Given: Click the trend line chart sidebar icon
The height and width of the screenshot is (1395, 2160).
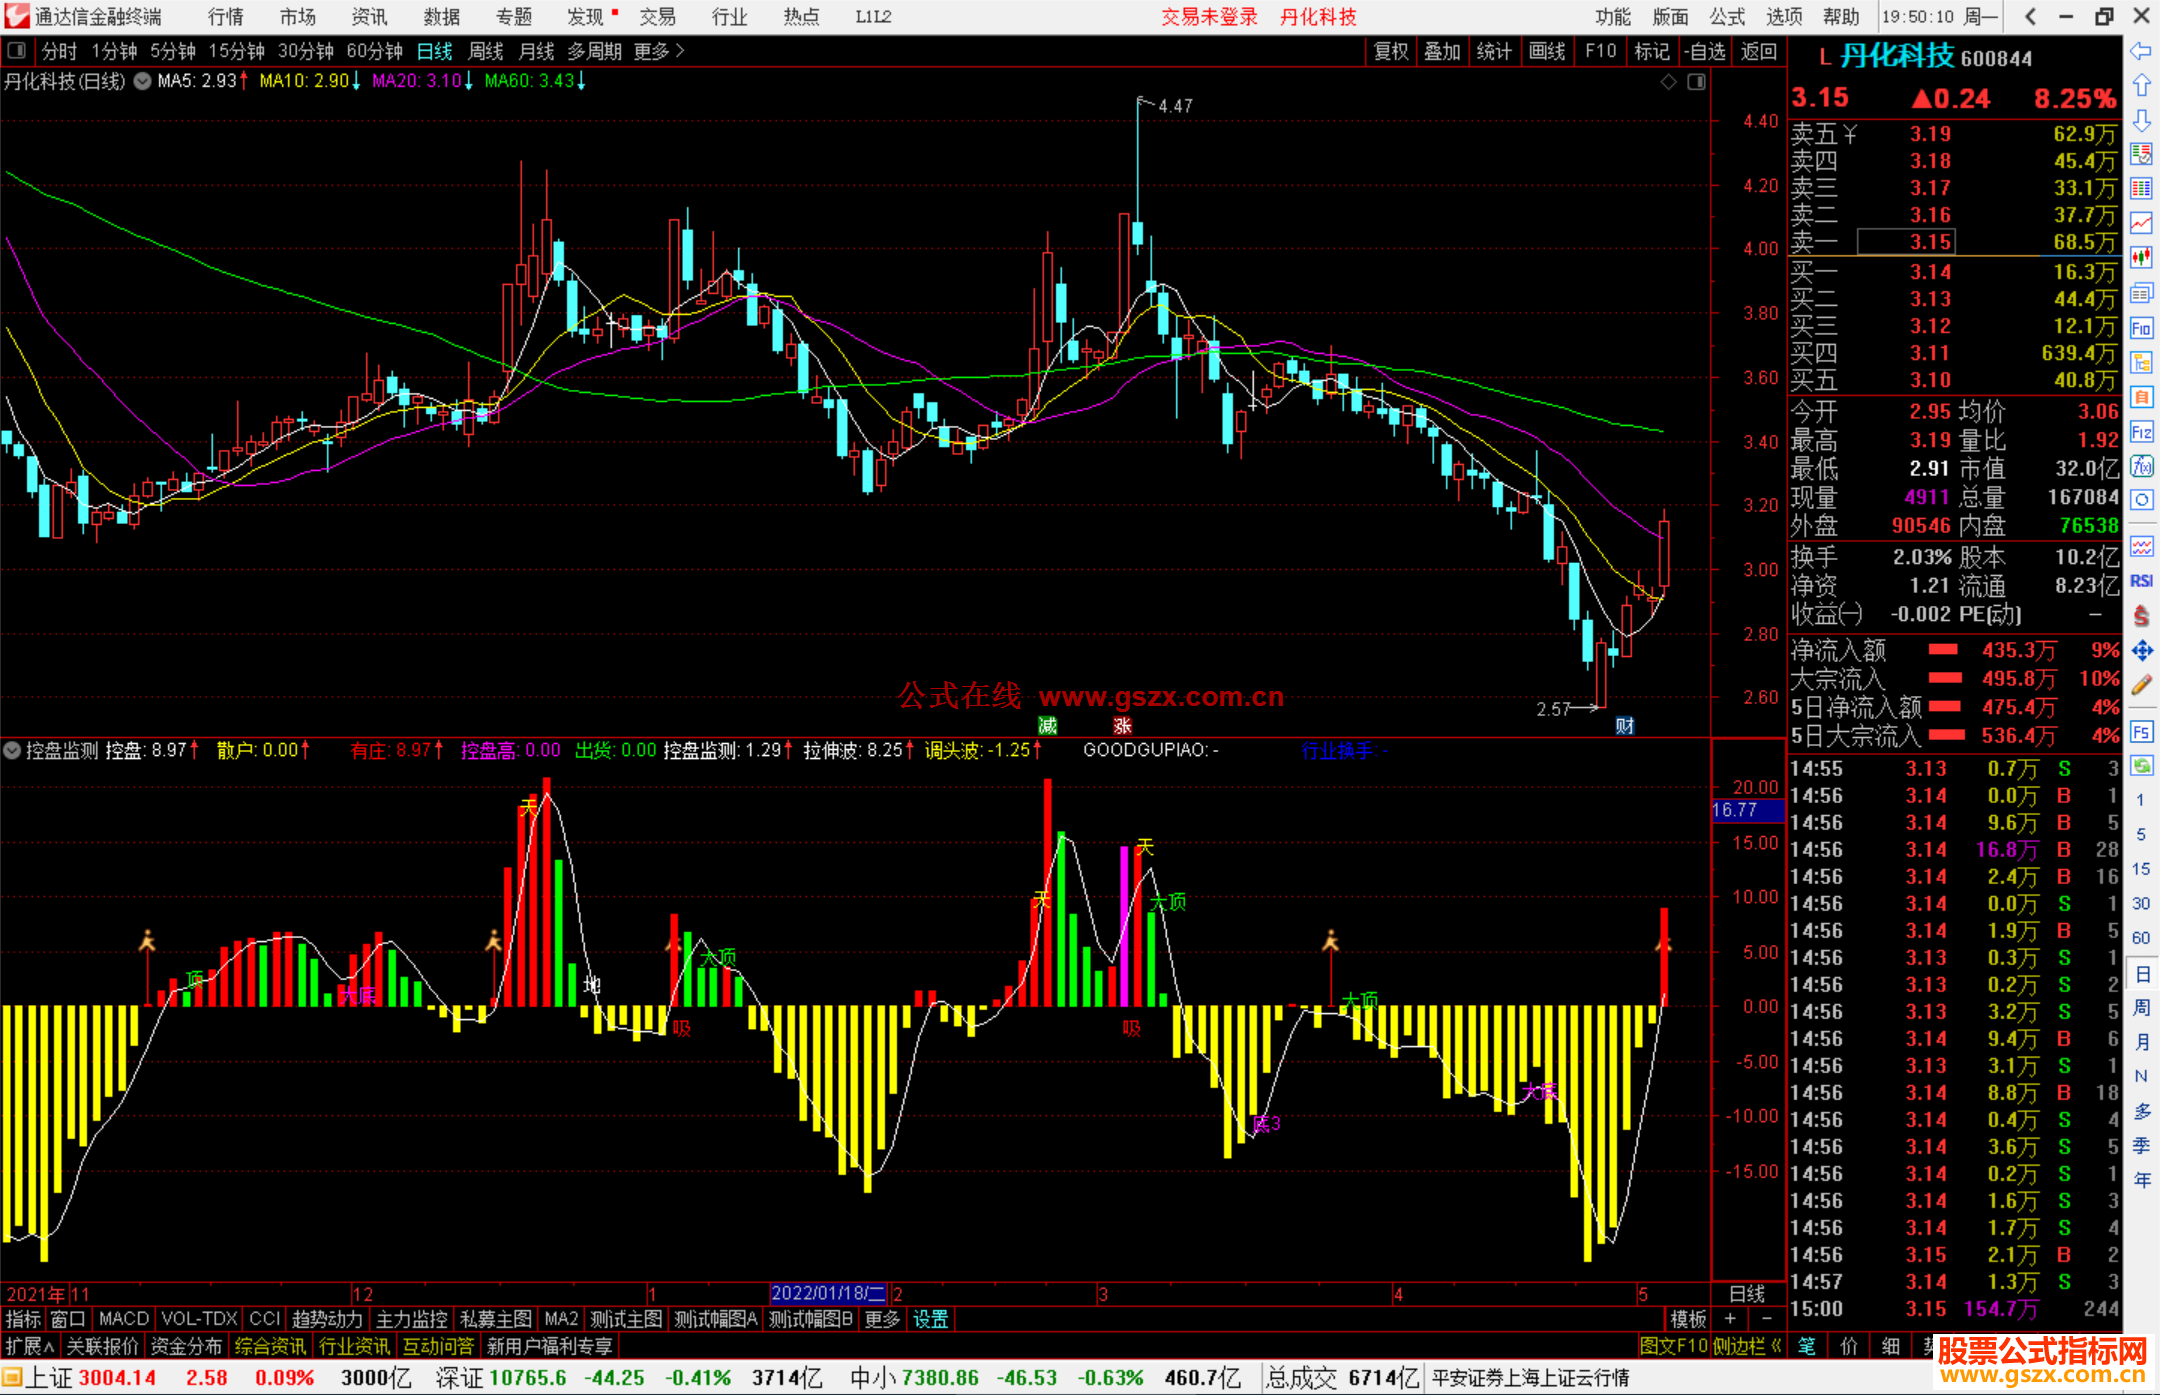Looking at the screenshot, I should point(2141,223).
